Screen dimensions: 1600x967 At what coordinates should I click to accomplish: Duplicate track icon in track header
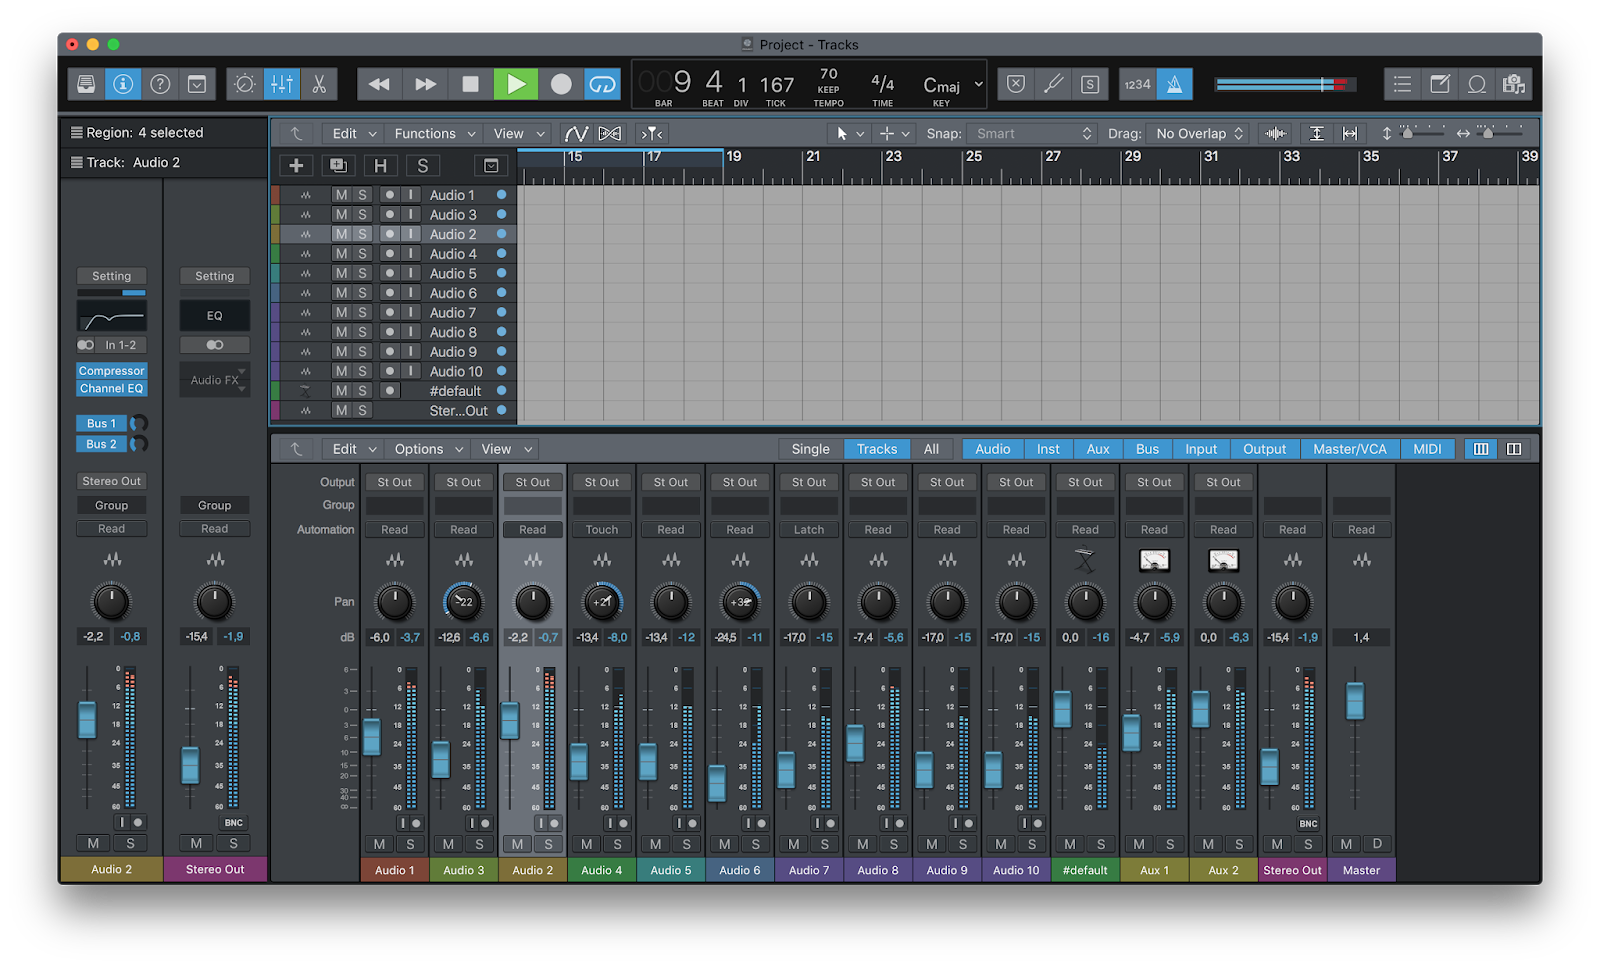[x=338, y=165]
